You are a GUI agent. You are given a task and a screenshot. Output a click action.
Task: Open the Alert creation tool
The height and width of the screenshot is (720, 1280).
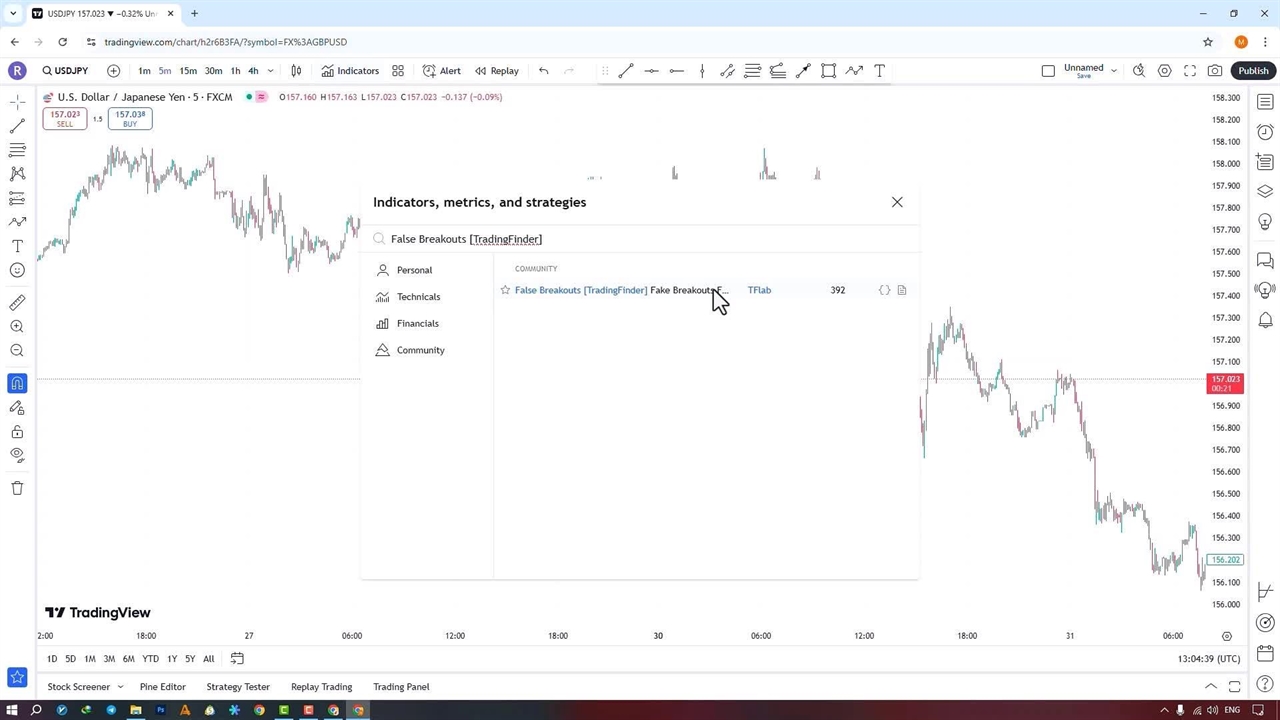pyautogui.click(x=441, y=71)
